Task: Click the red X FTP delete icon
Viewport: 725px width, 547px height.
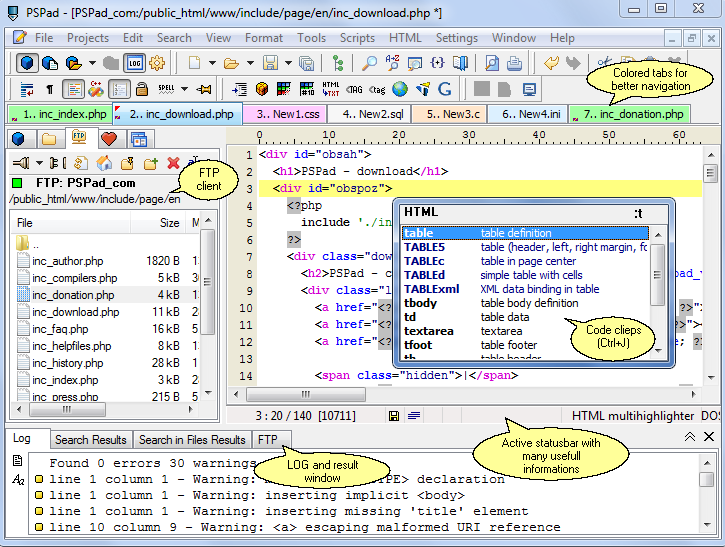Action: [x=173, y=163]
